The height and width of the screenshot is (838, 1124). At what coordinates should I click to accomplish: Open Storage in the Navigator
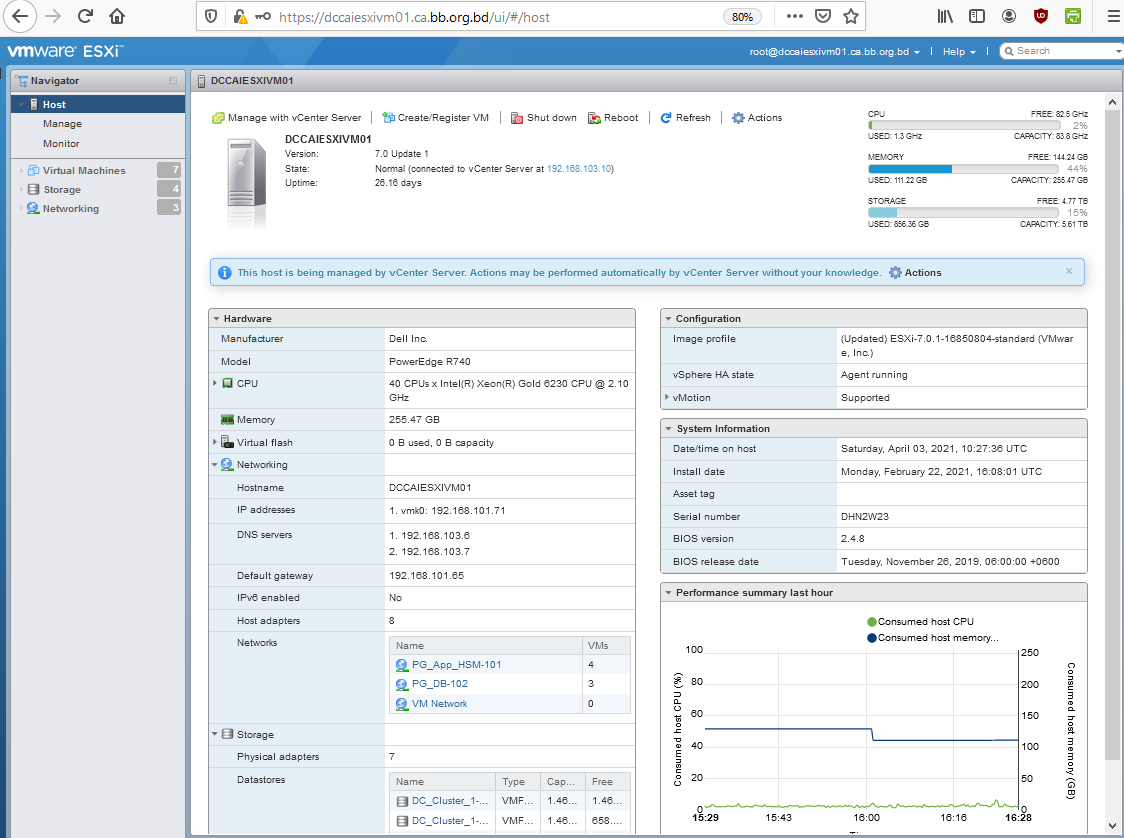62,189
